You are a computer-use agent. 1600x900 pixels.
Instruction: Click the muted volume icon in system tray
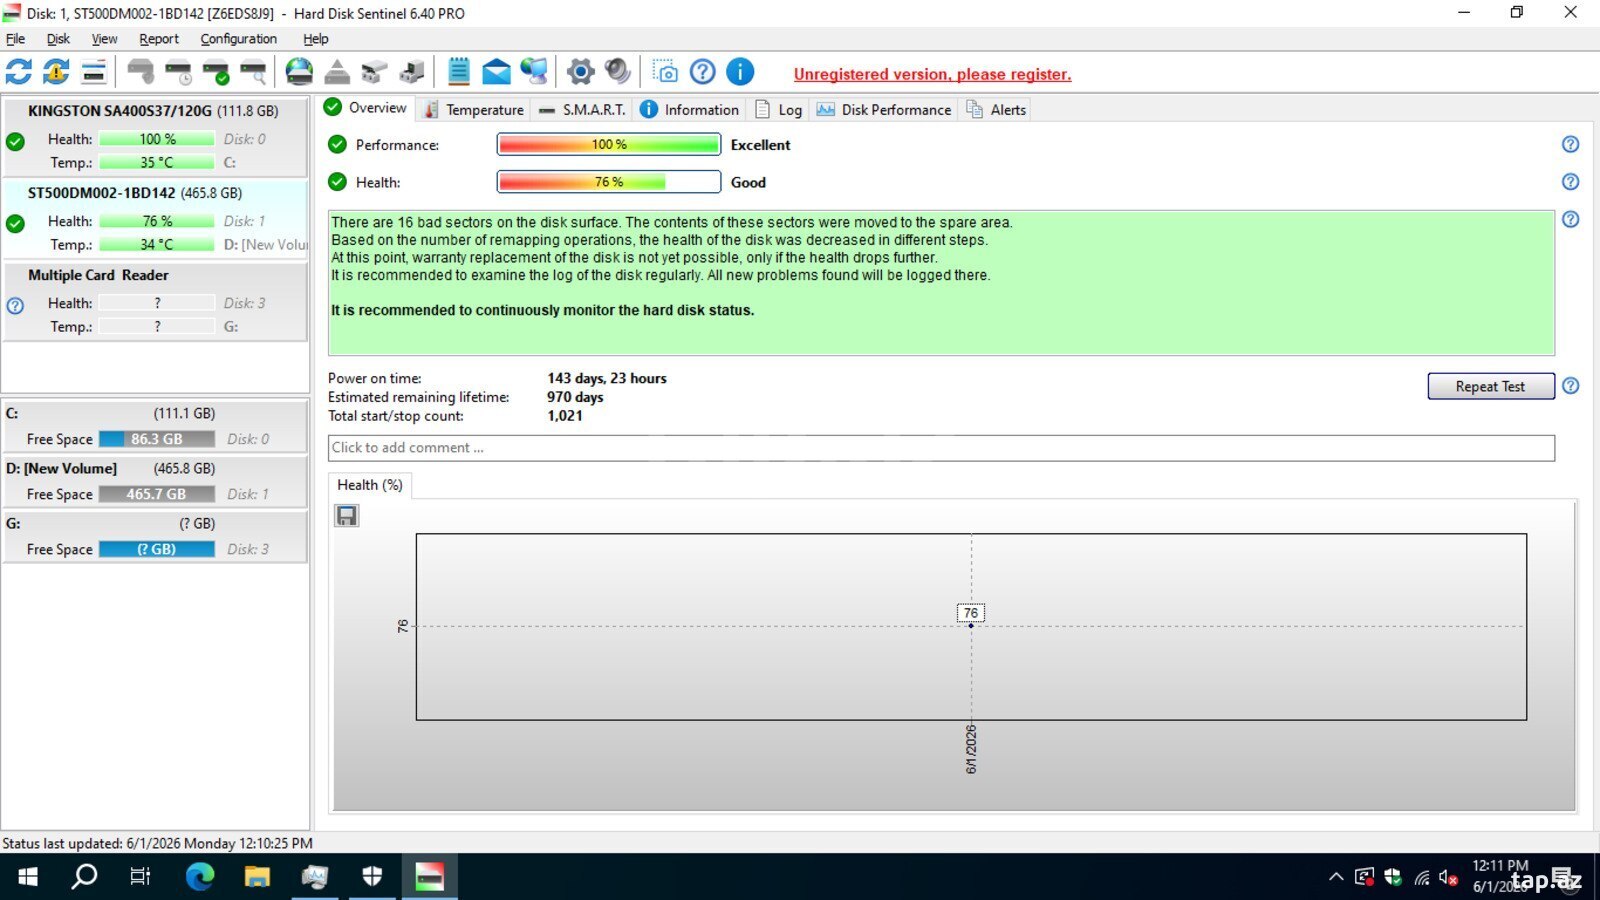[x=1448, y=878]
